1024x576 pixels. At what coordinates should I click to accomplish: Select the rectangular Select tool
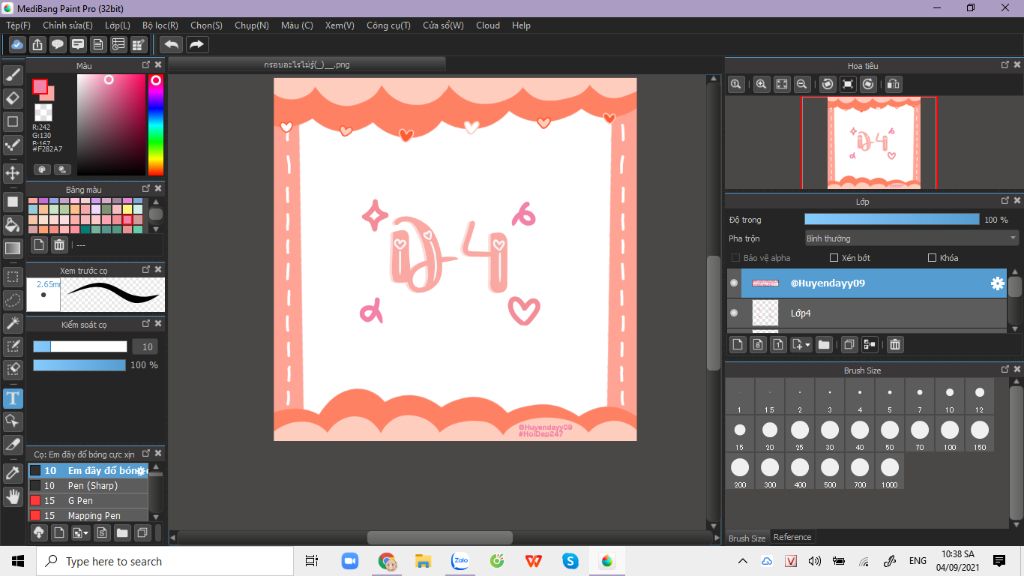pos(12,277)
